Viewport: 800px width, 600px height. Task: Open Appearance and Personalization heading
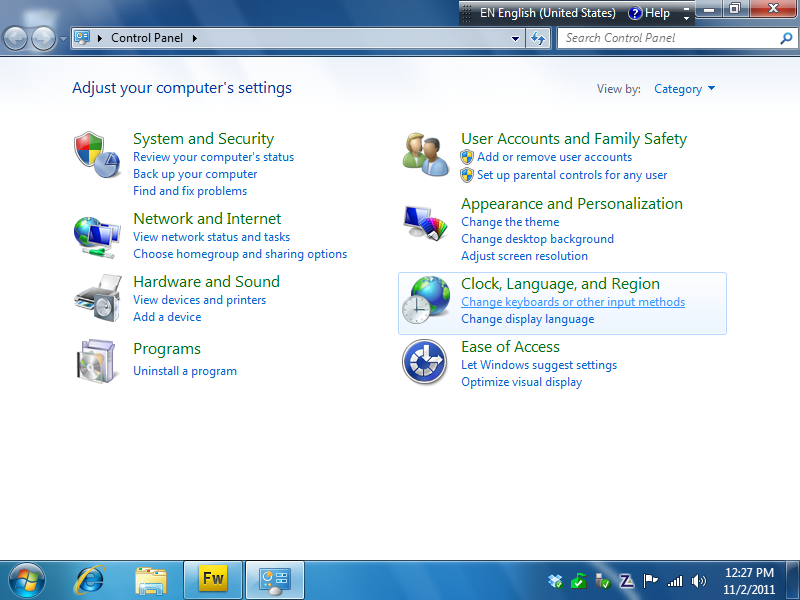[x=572, y=204]
